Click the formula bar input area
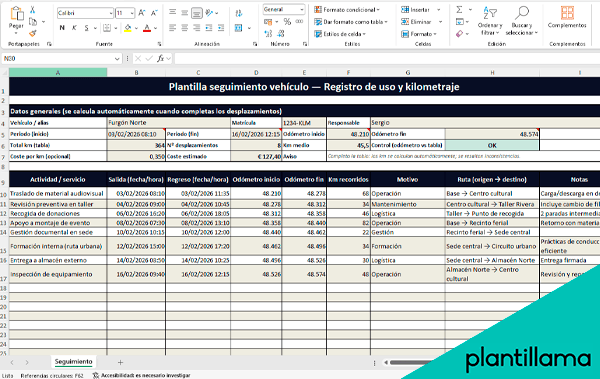The image size is (600, 379). tap(386, 59)
